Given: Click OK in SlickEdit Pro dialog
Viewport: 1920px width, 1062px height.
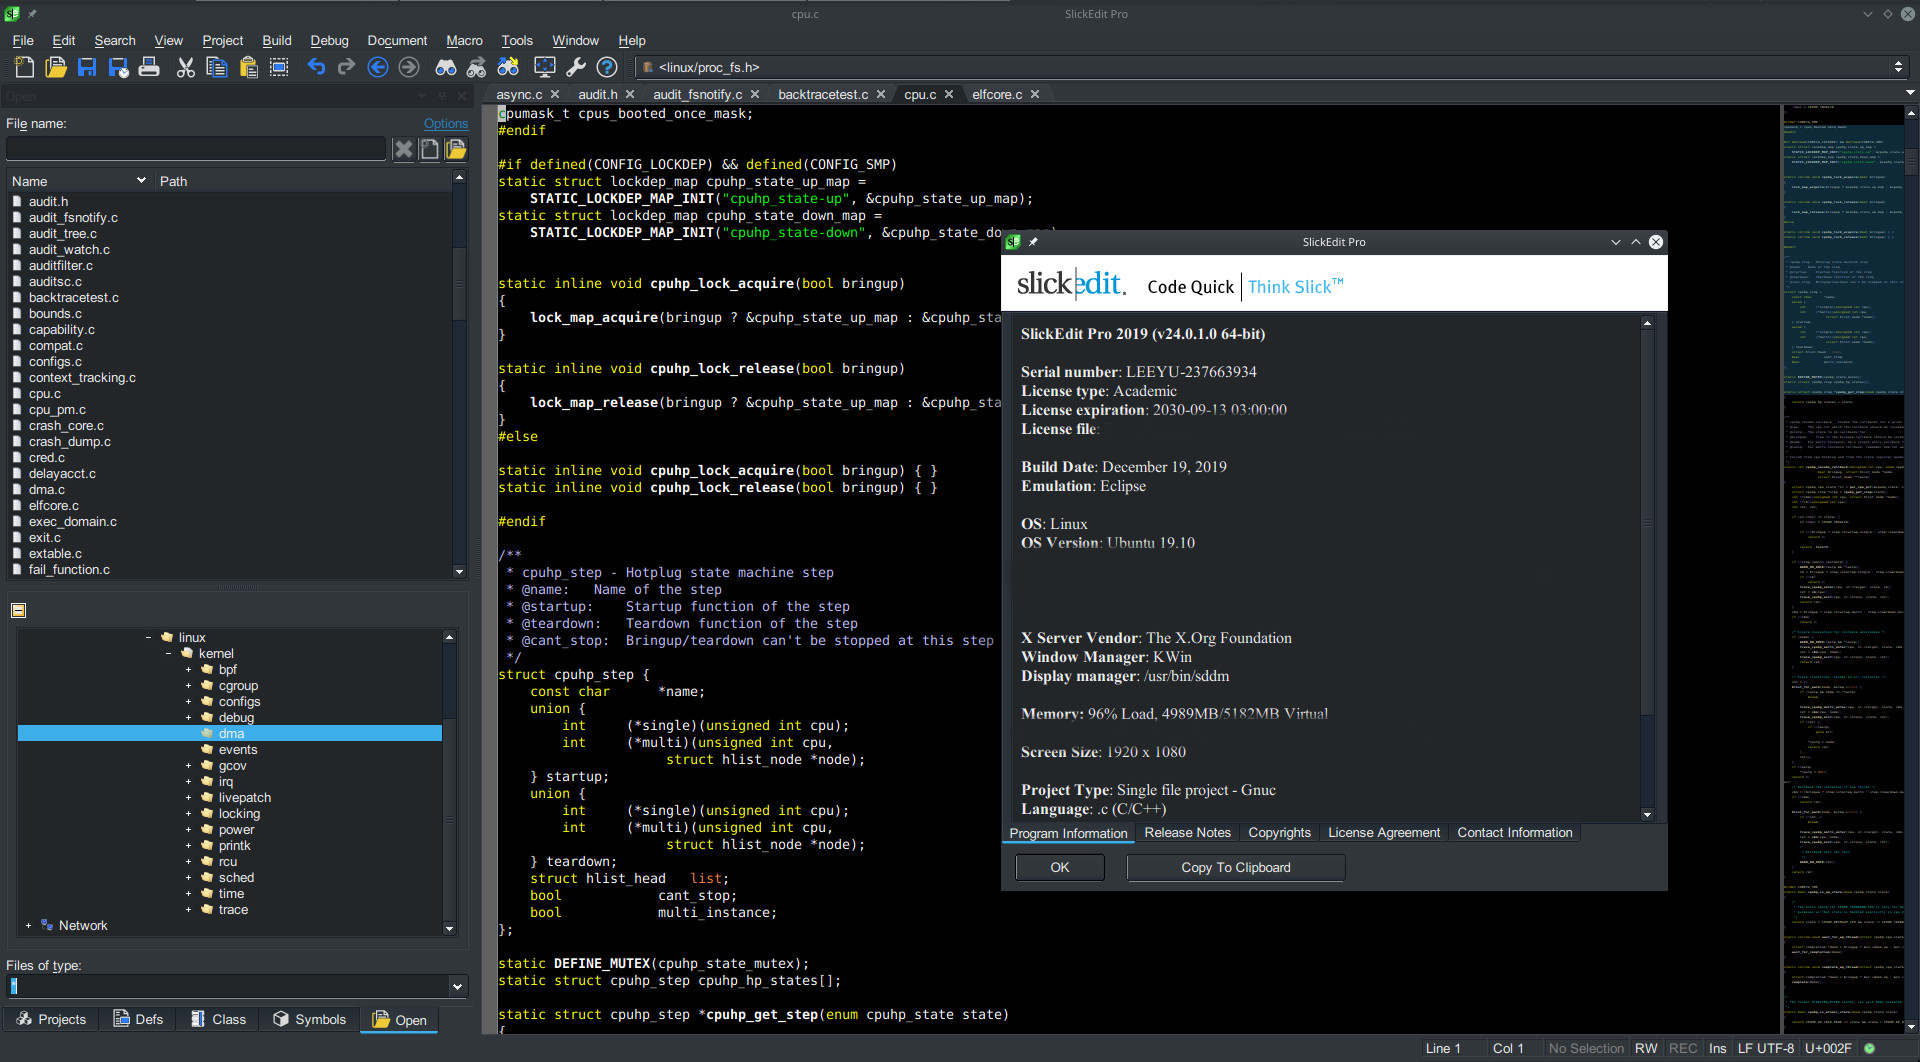Looking at the screenshot, I should tap(1060, 867).
